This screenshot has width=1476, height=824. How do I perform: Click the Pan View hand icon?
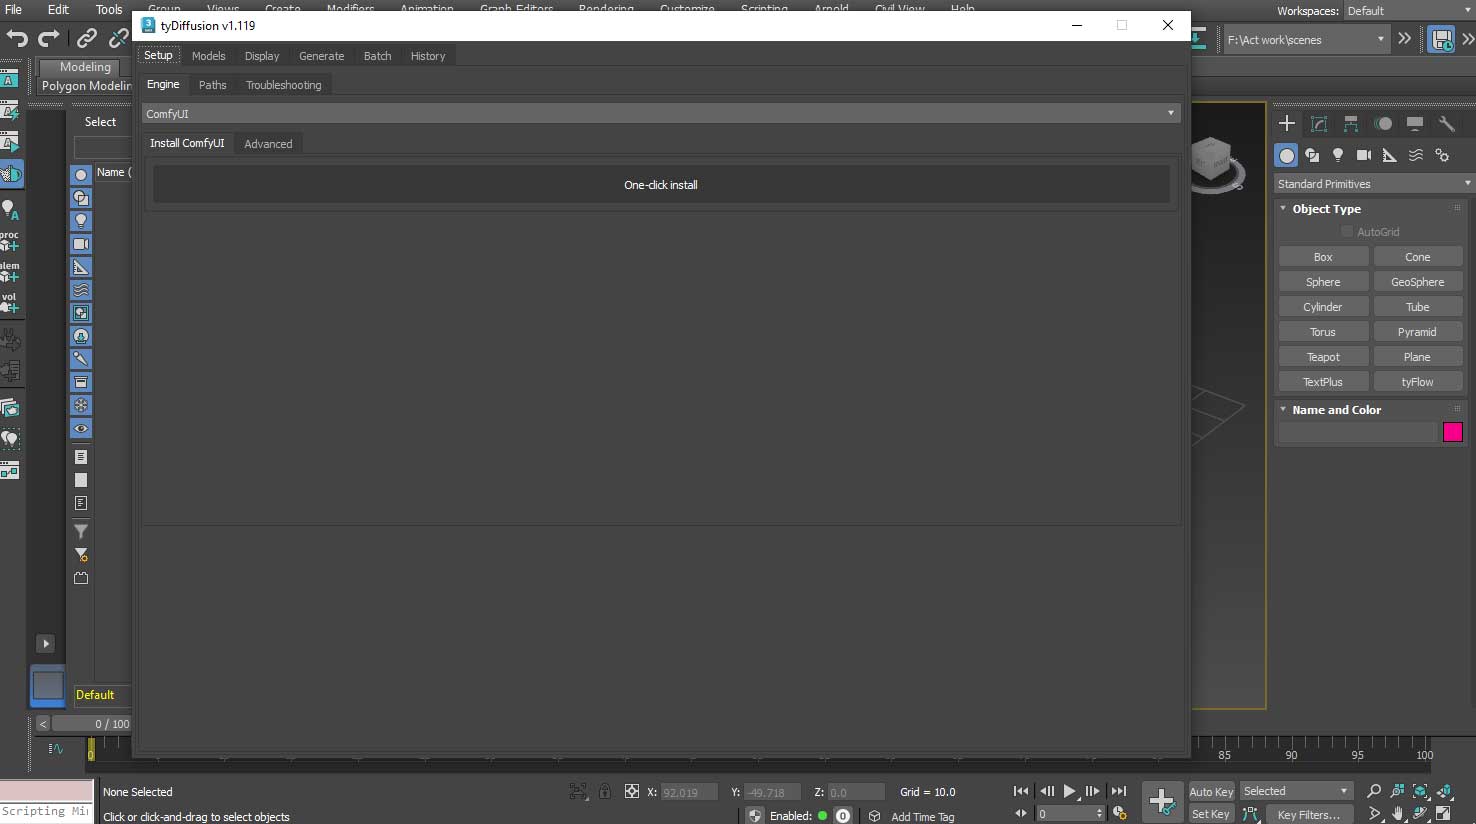click(x=1398, y=814)
